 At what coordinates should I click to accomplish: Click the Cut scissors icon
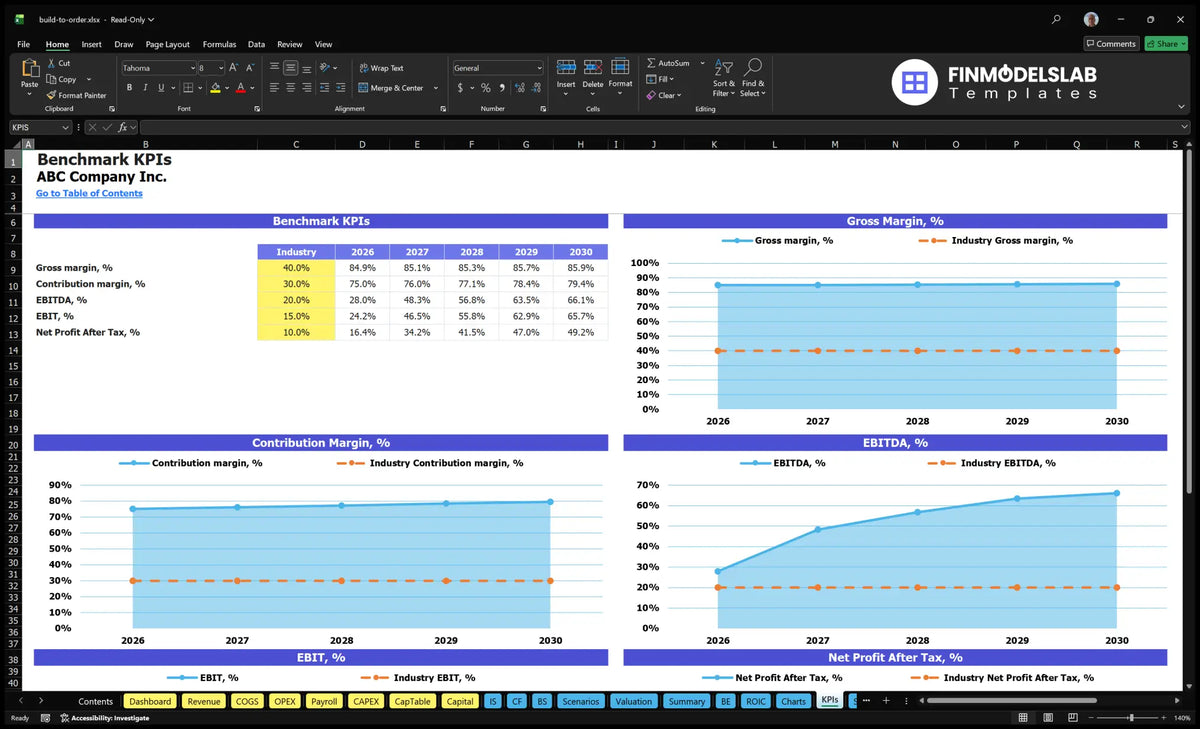pos(50,63)
